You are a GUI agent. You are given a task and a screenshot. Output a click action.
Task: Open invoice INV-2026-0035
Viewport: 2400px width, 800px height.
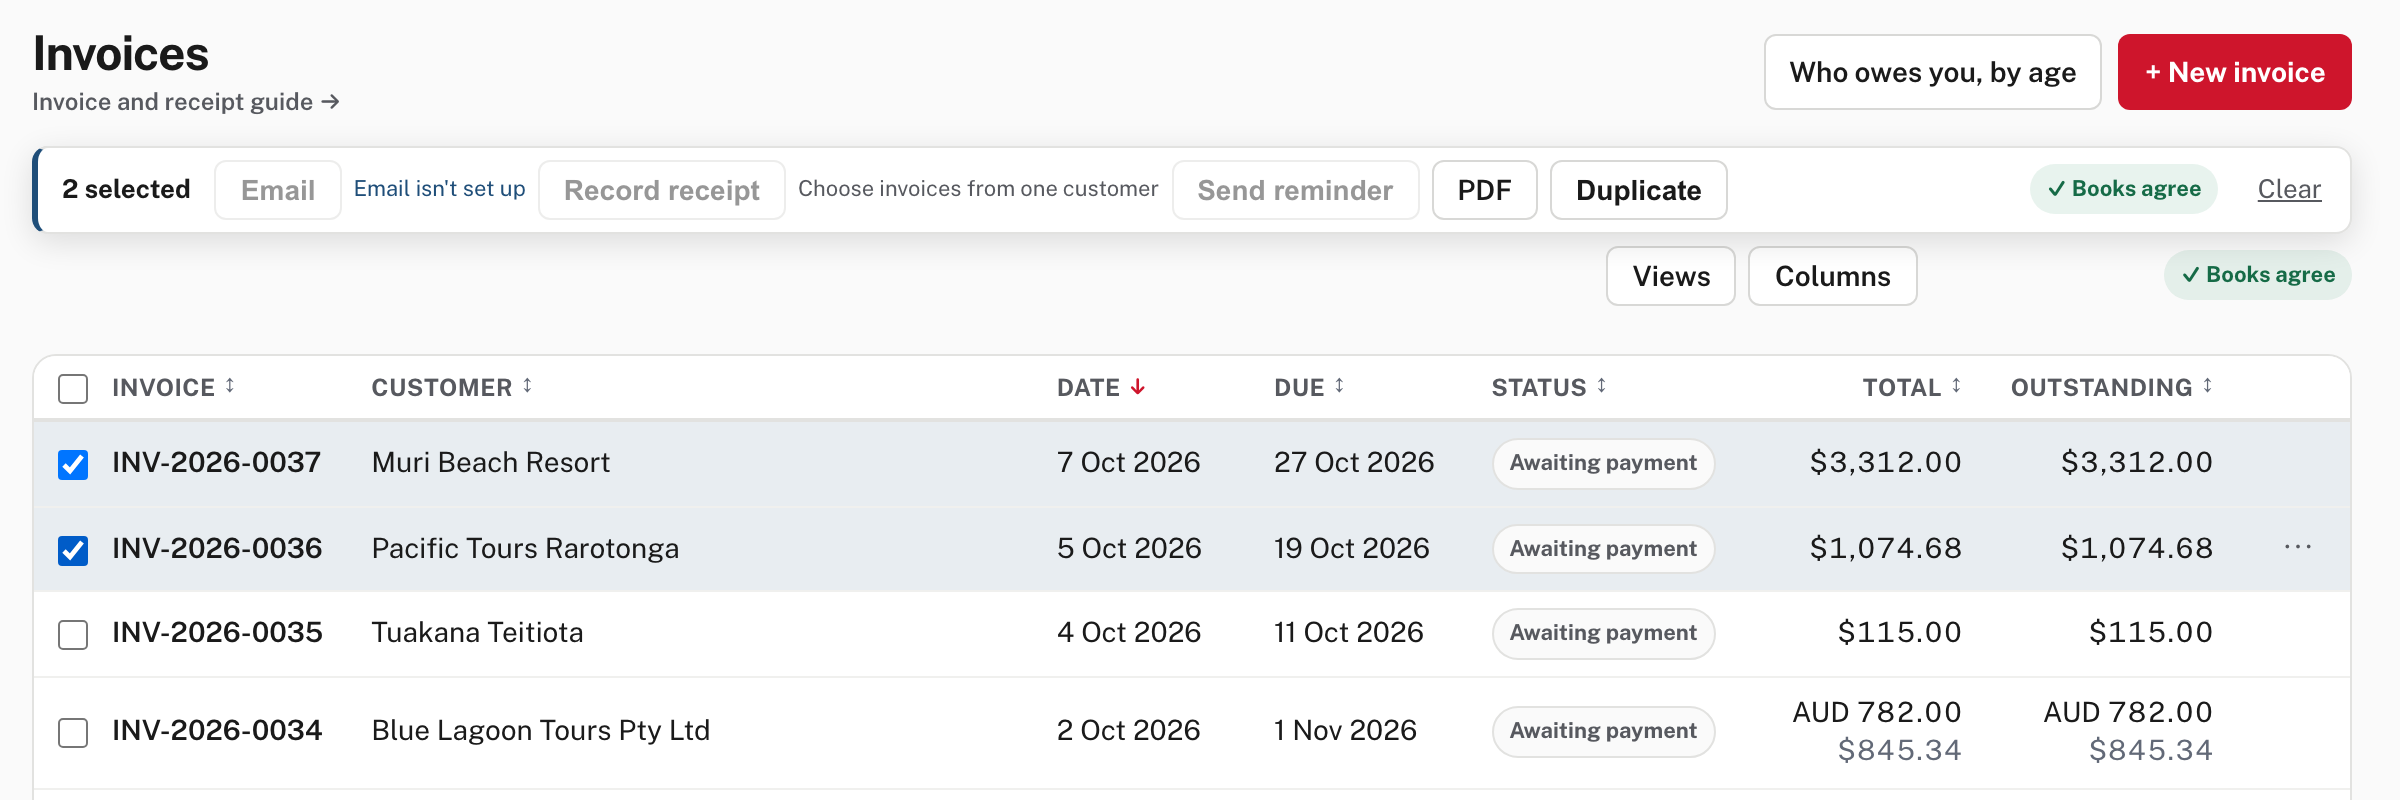[217, 632]
